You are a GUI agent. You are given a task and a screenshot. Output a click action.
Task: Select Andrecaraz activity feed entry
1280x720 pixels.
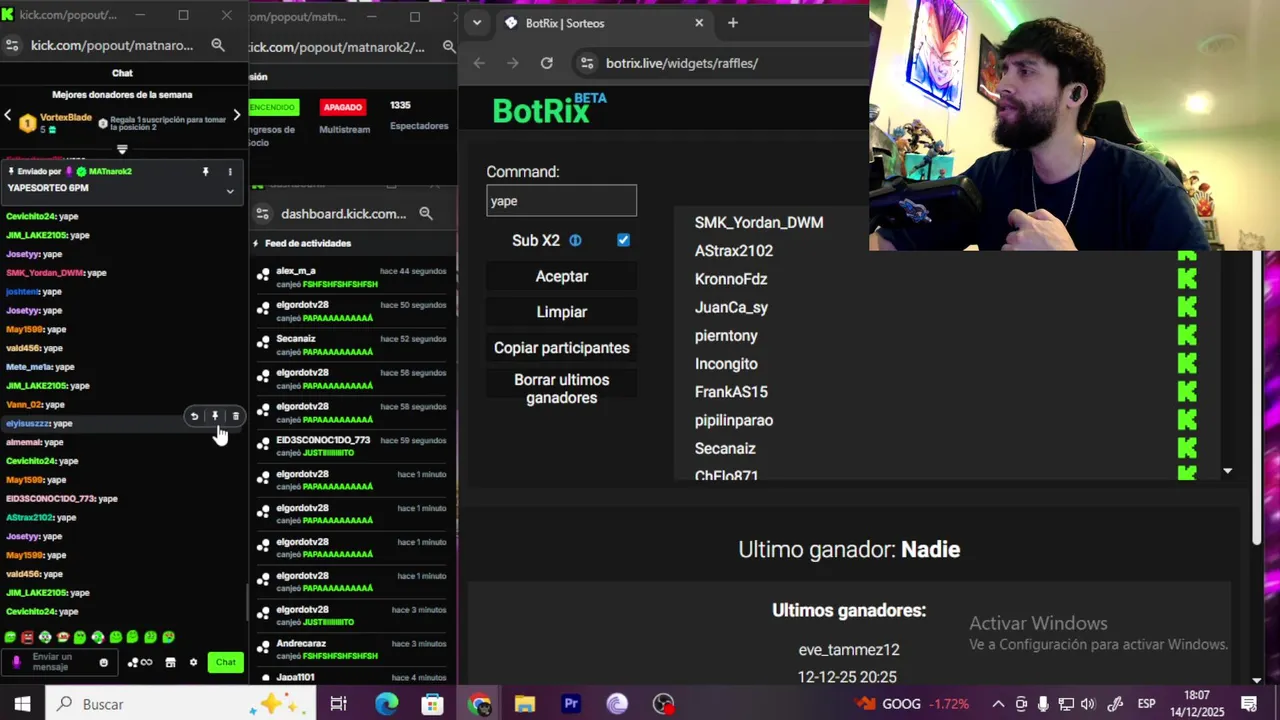[352, 650]
